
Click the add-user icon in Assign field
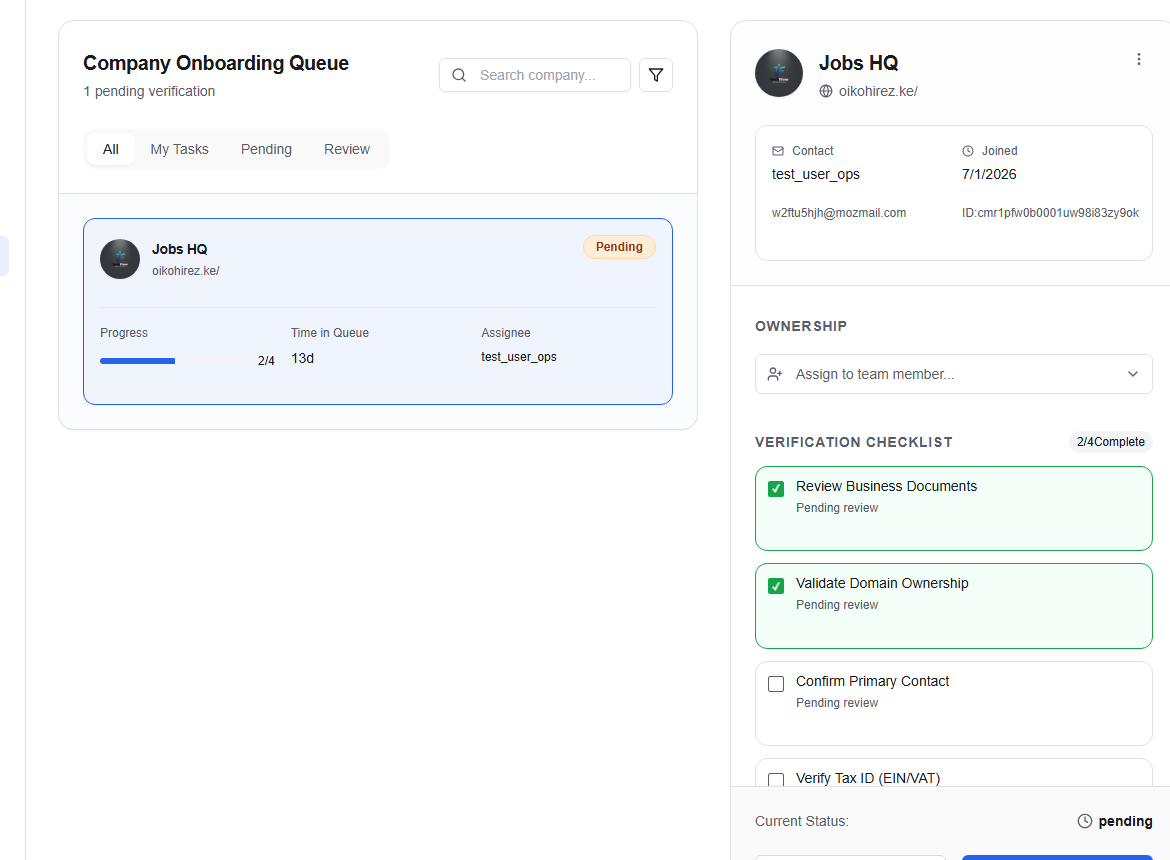point(775,374)
